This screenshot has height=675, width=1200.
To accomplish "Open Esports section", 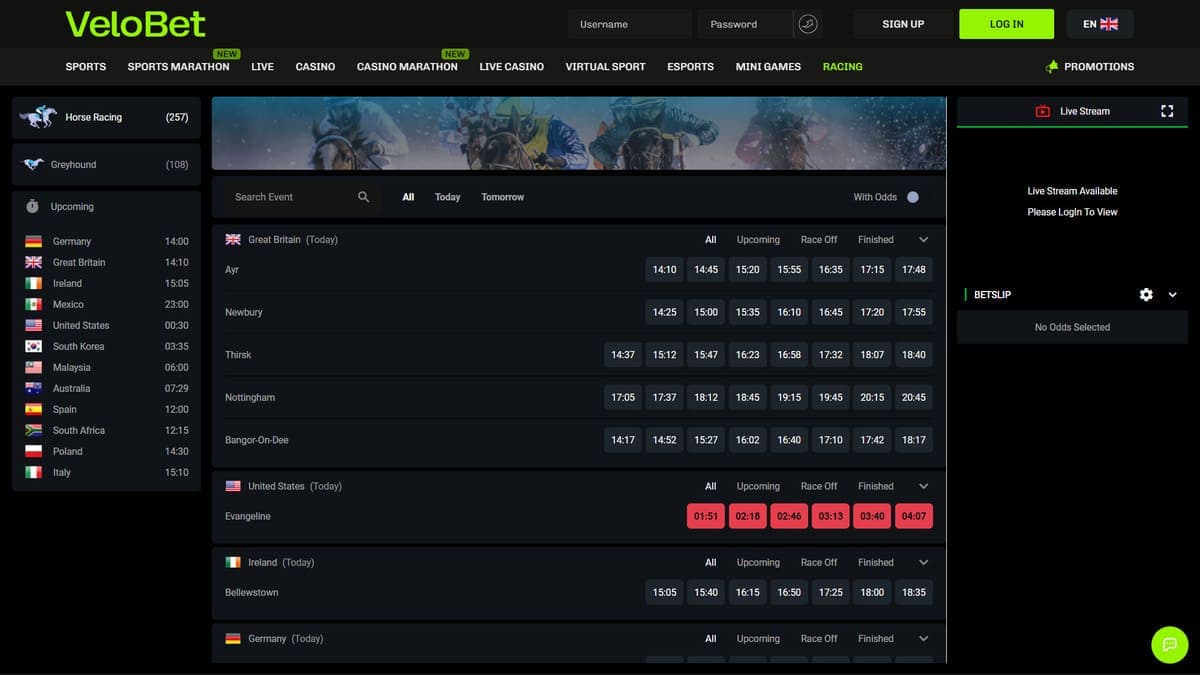I will click(x=691, y=67).
